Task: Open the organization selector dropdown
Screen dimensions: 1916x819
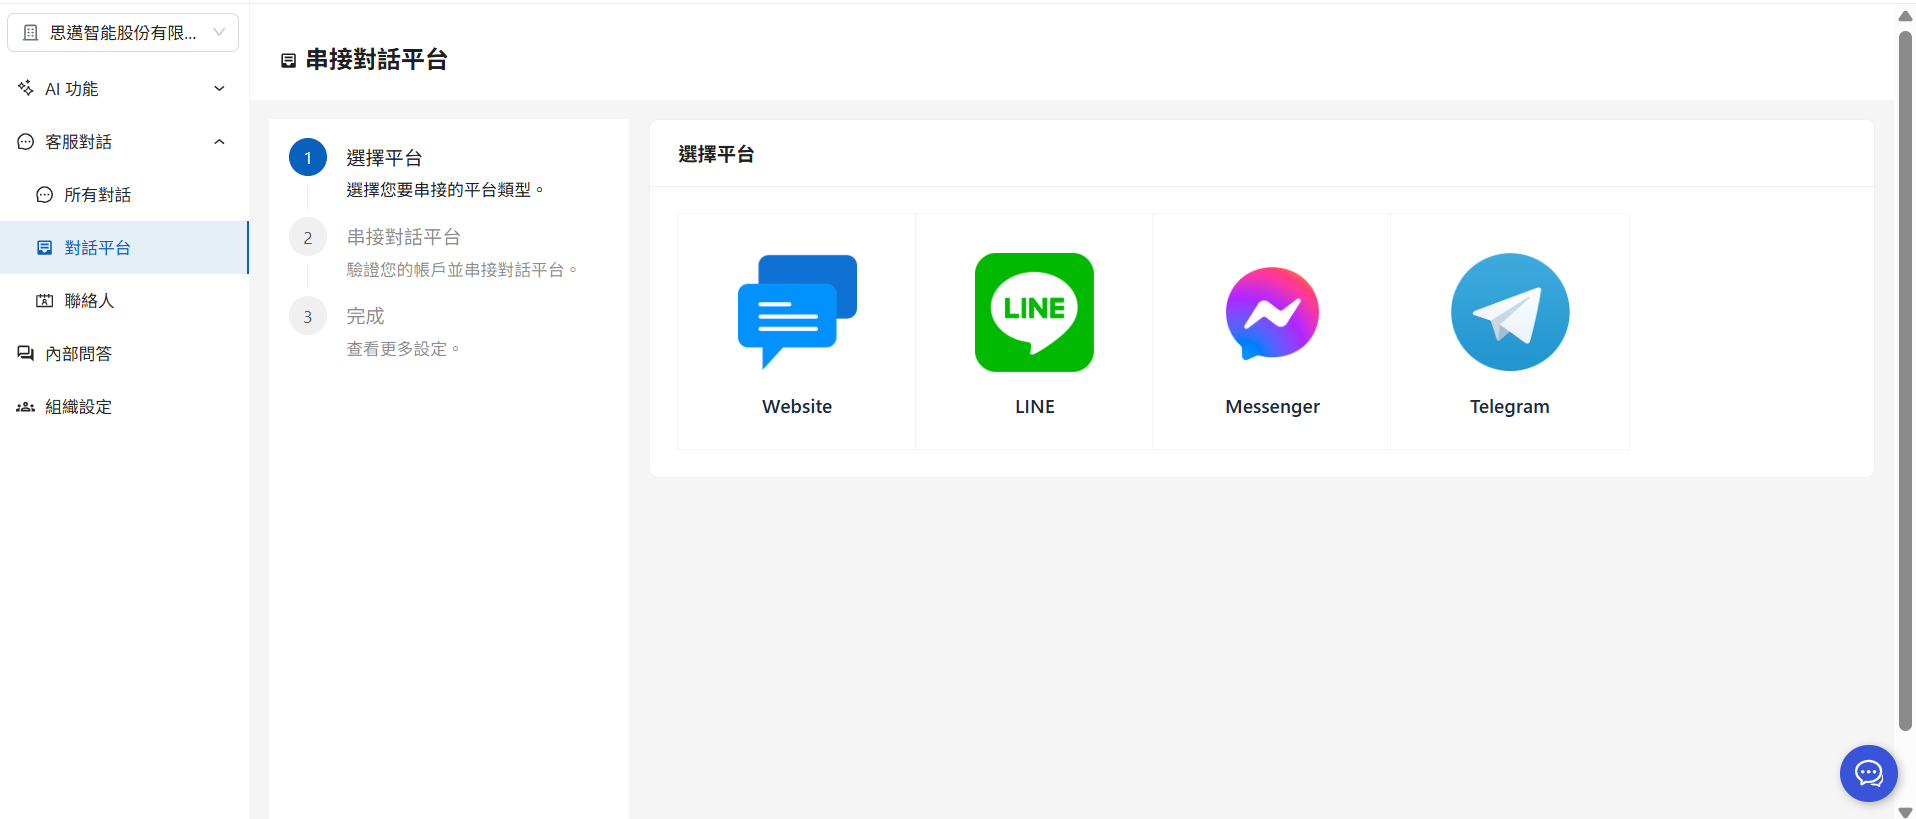Action: point(123,33)
